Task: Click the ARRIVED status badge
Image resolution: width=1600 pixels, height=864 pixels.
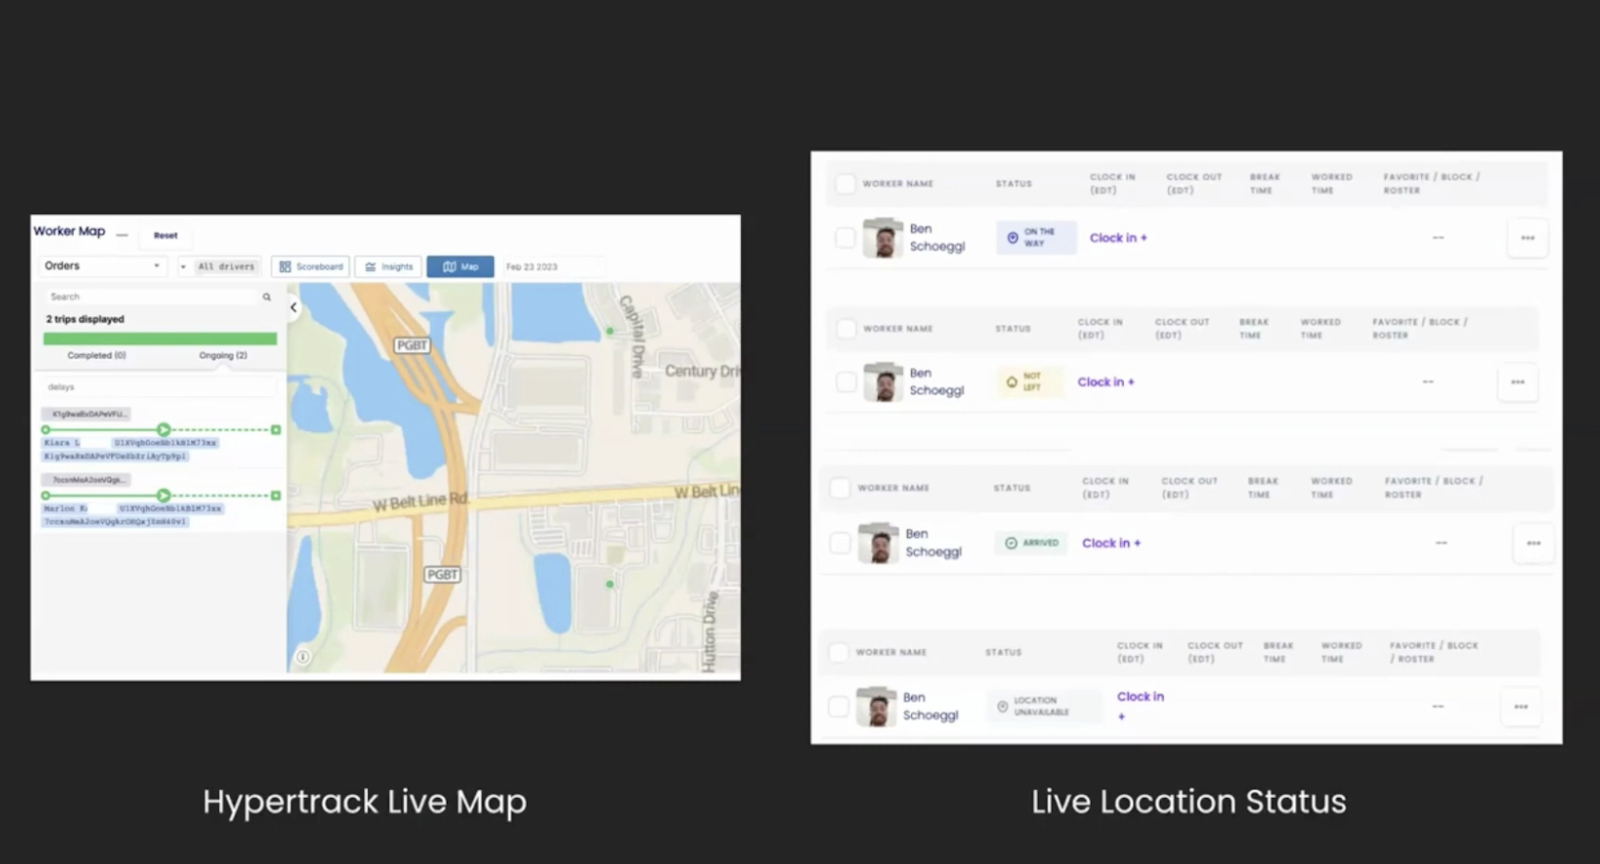Action: pos(1031,543)
